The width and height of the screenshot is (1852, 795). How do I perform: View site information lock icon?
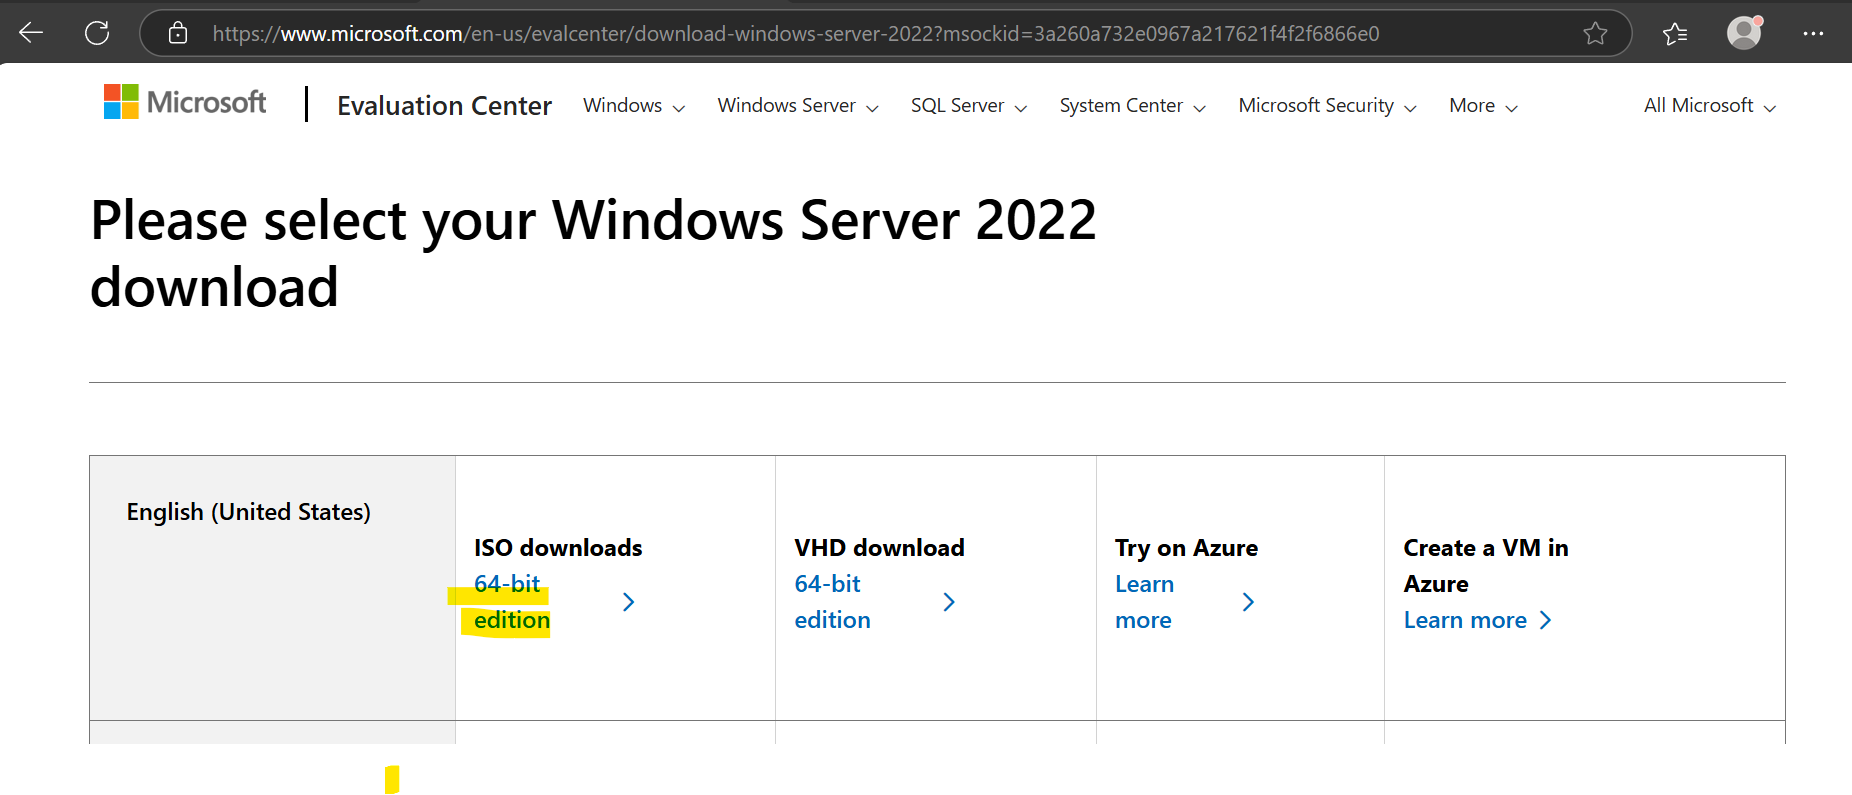[178, 33]
